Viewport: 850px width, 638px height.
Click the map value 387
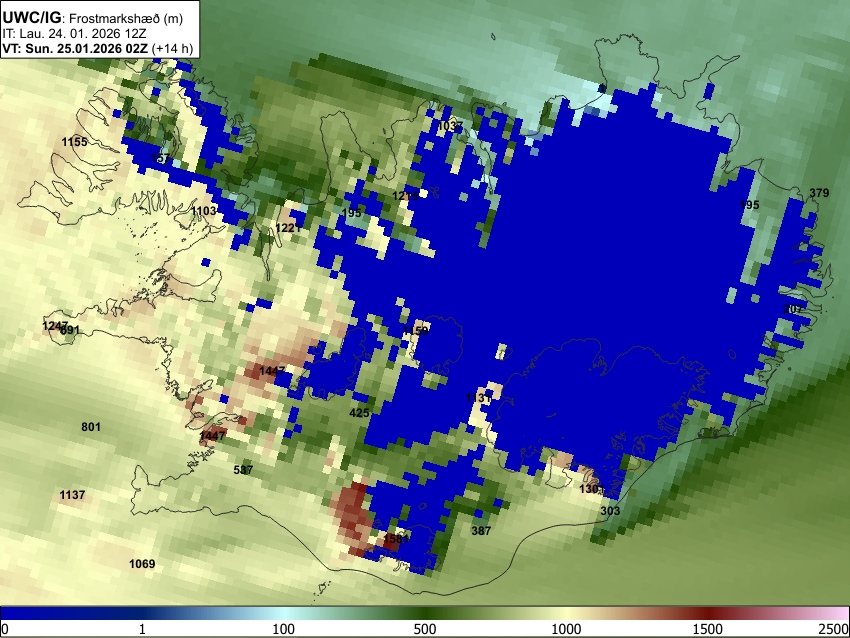481,531
